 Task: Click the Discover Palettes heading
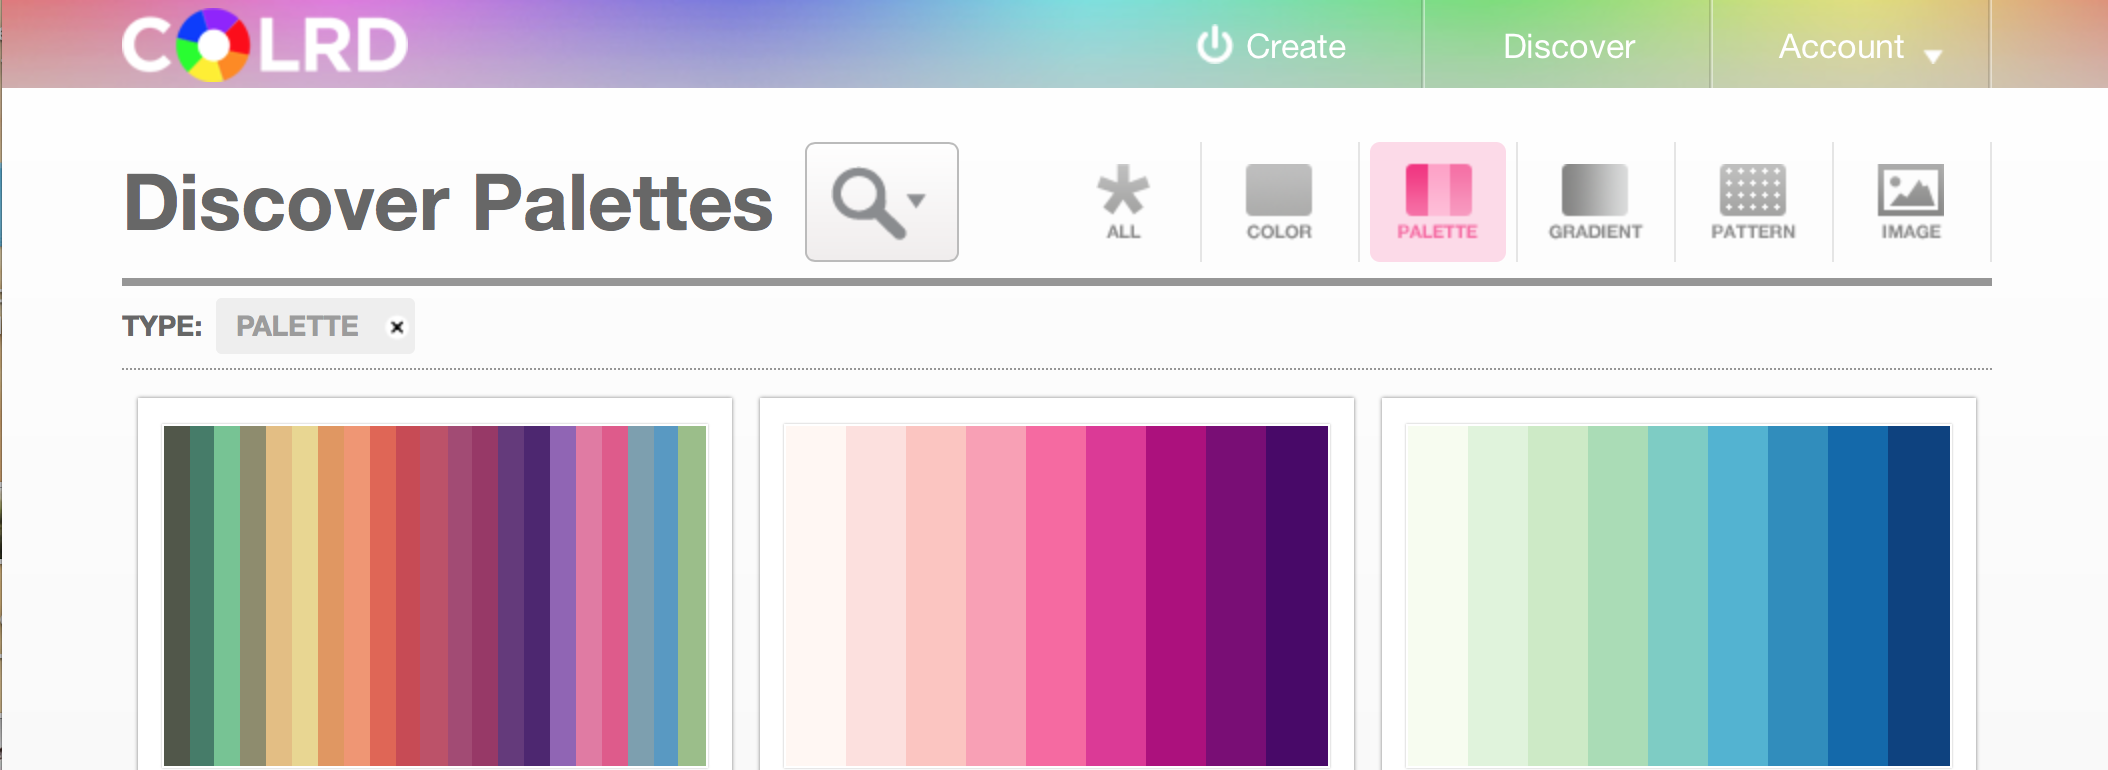click(x=448, y=203)
